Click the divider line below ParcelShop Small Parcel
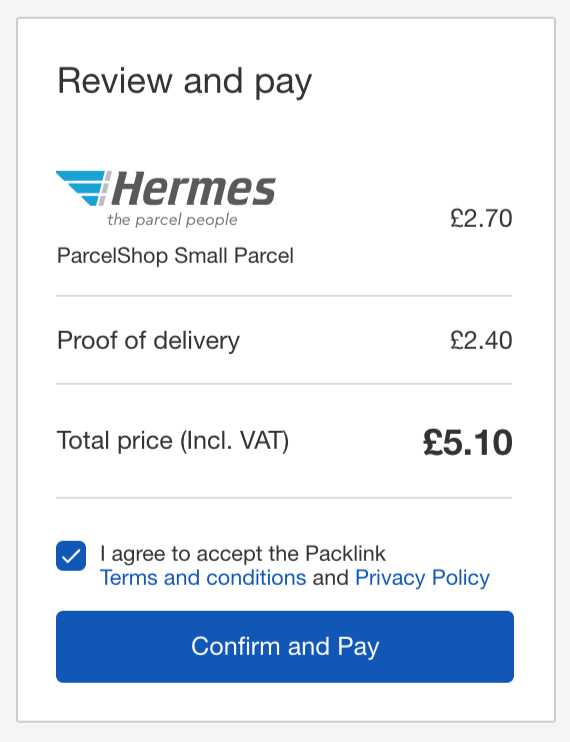570x742 pixels. point(284,296)
